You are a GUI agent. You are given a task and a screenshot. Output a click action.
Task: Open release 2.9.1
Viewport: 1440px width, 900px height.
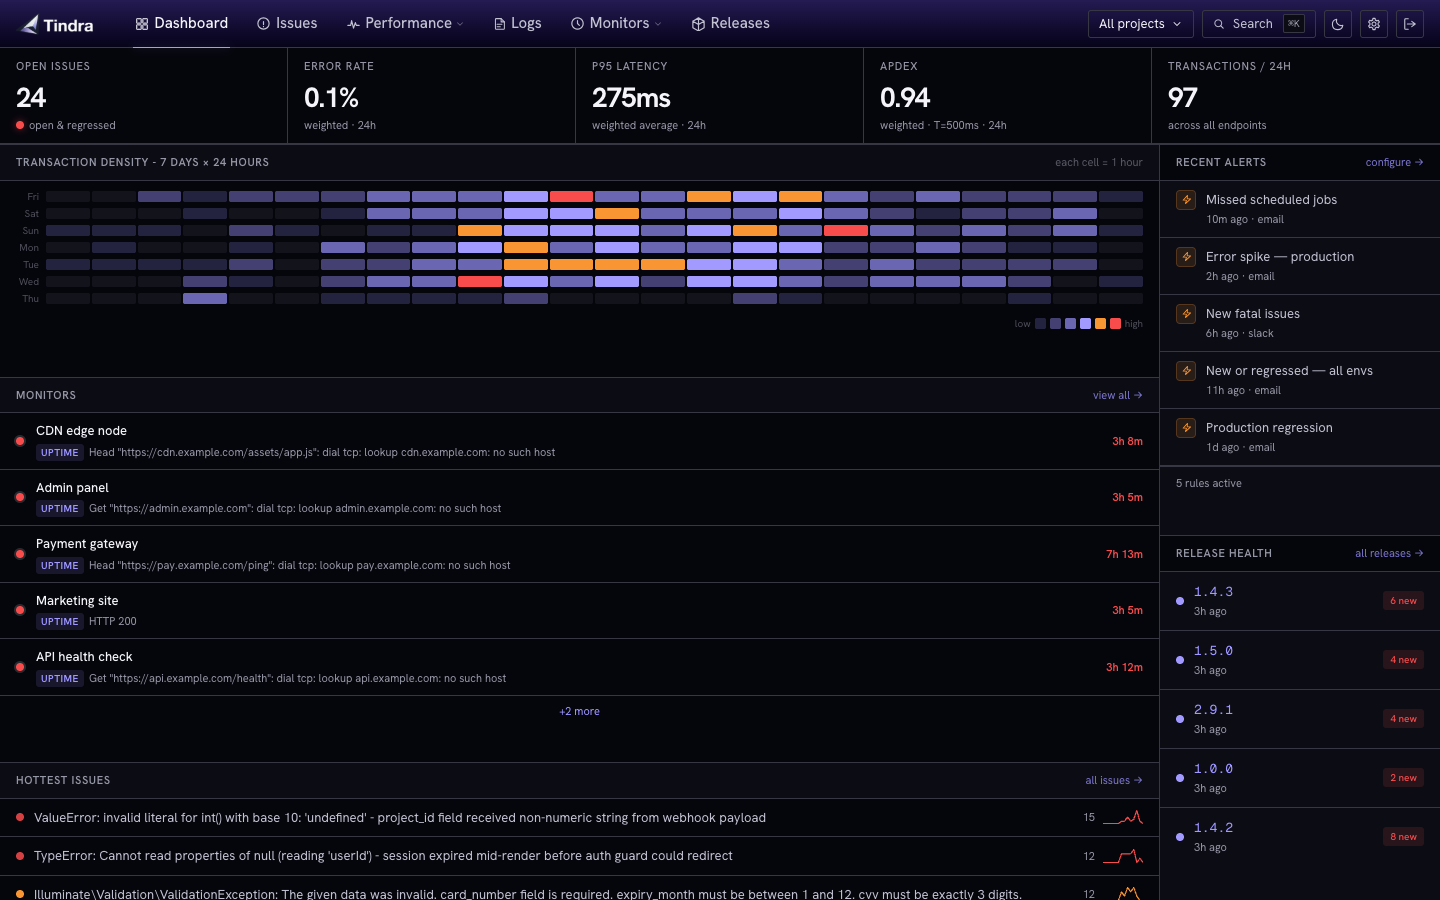[1300, 719]
